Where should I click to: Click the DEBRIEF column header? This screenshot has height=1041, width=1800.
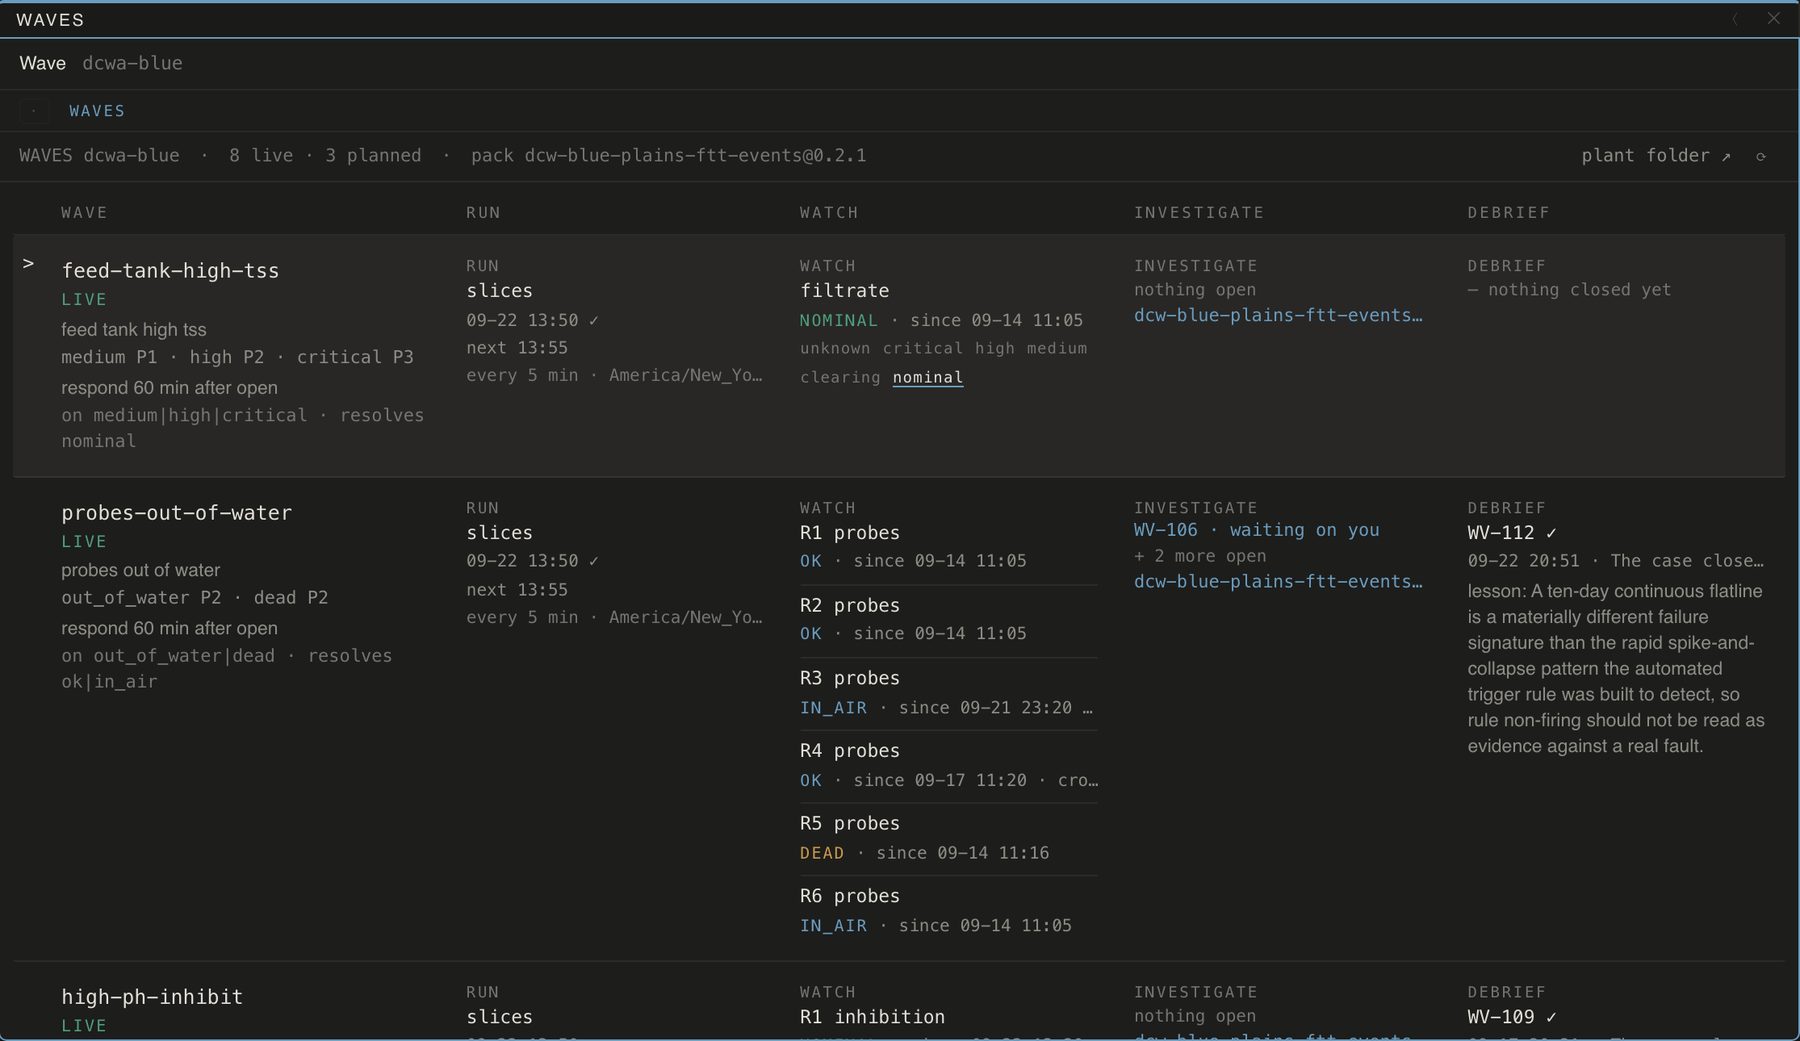1508,213
